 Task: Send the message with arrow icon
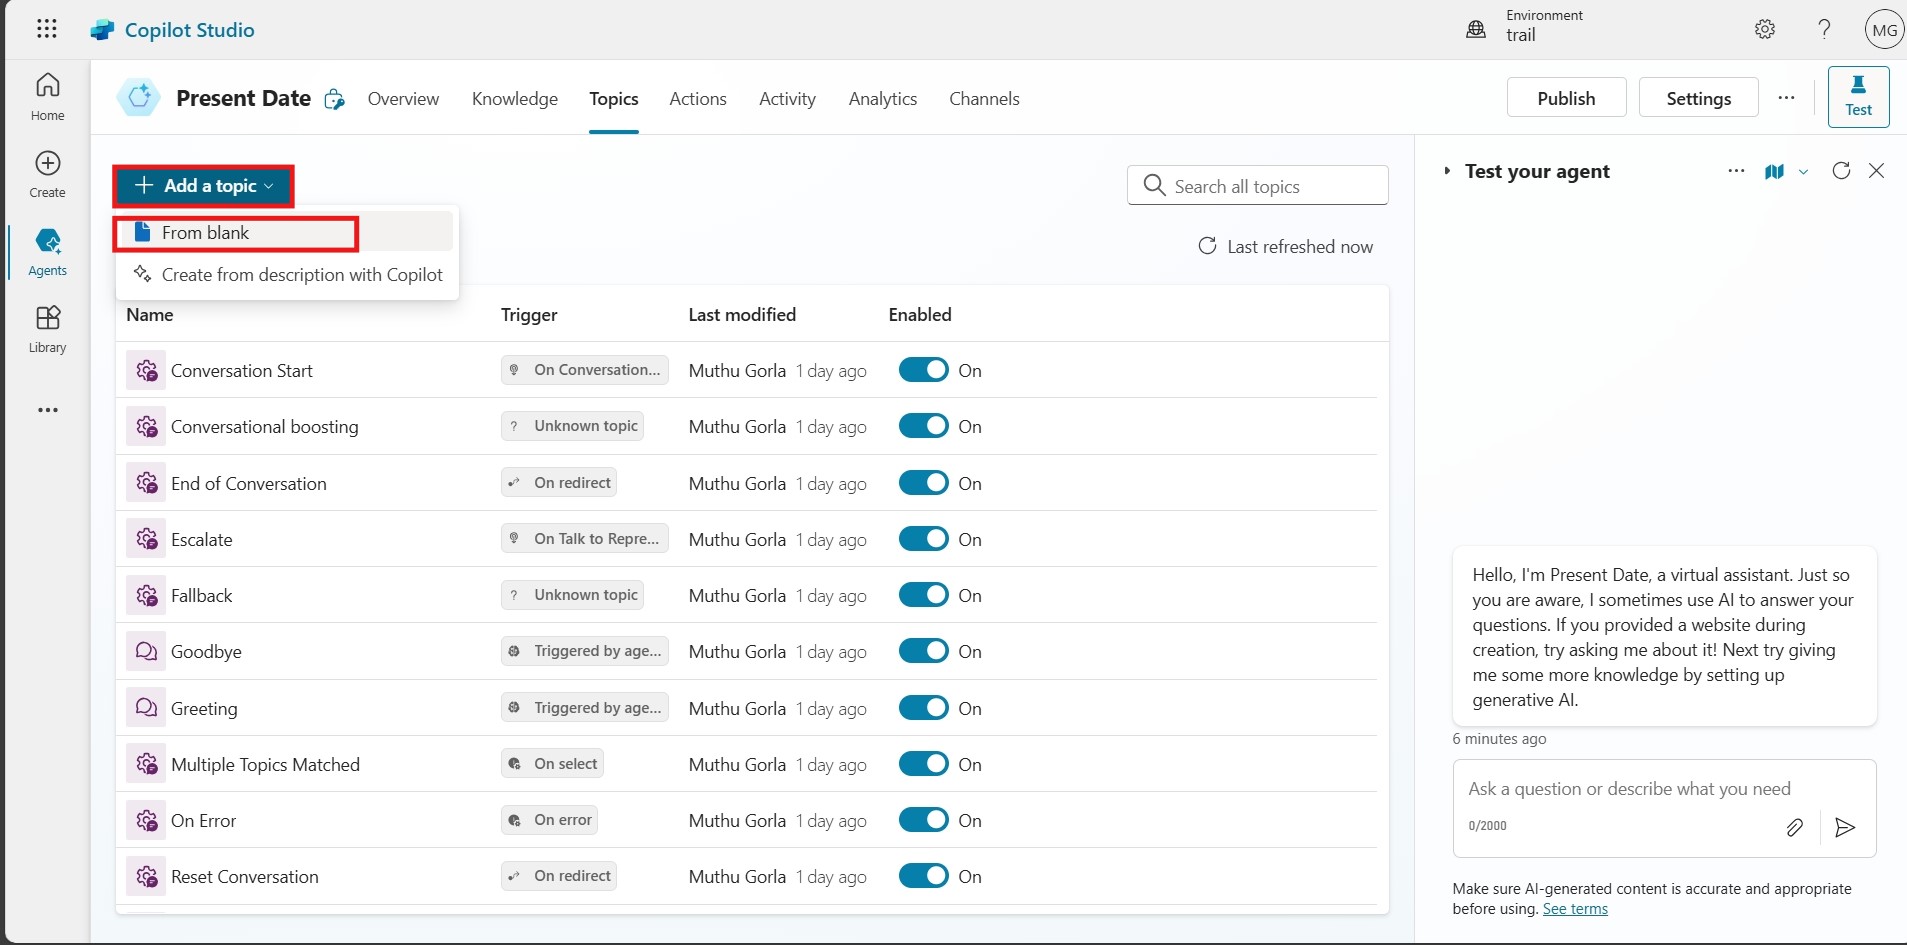click(1845, 827)
